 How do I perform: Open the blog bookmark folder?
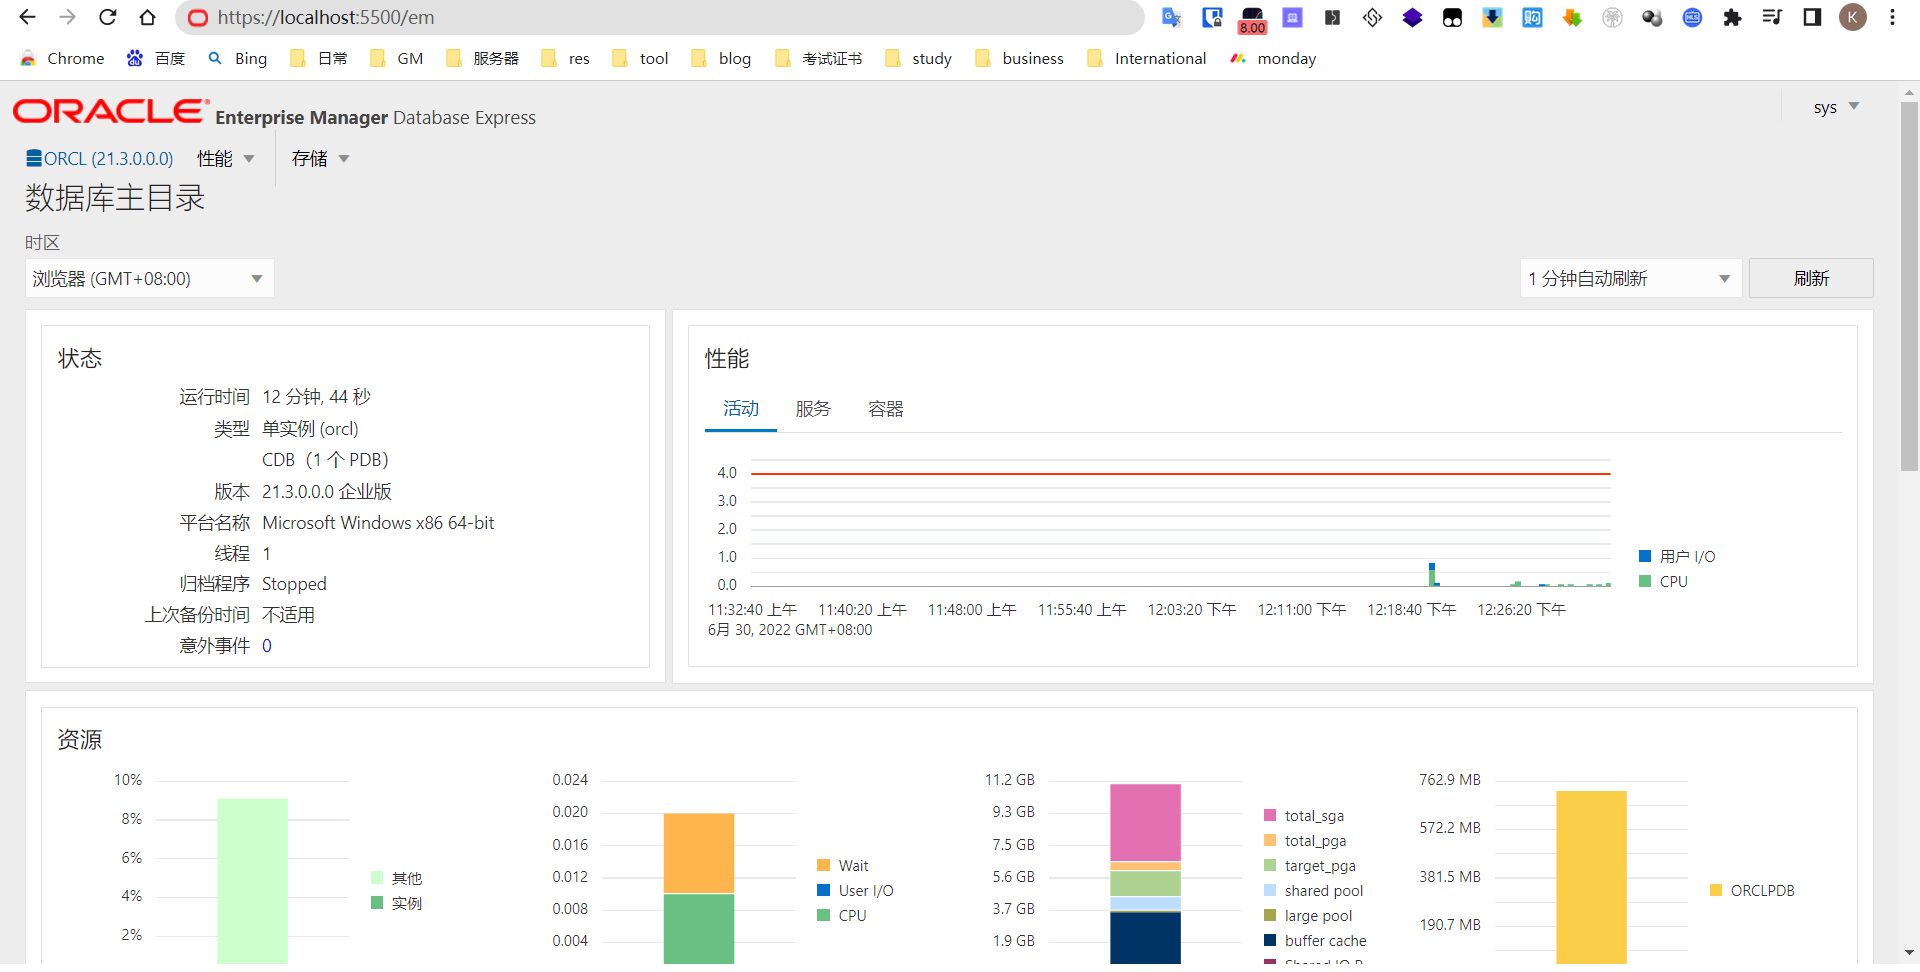[x=721, y=59]
